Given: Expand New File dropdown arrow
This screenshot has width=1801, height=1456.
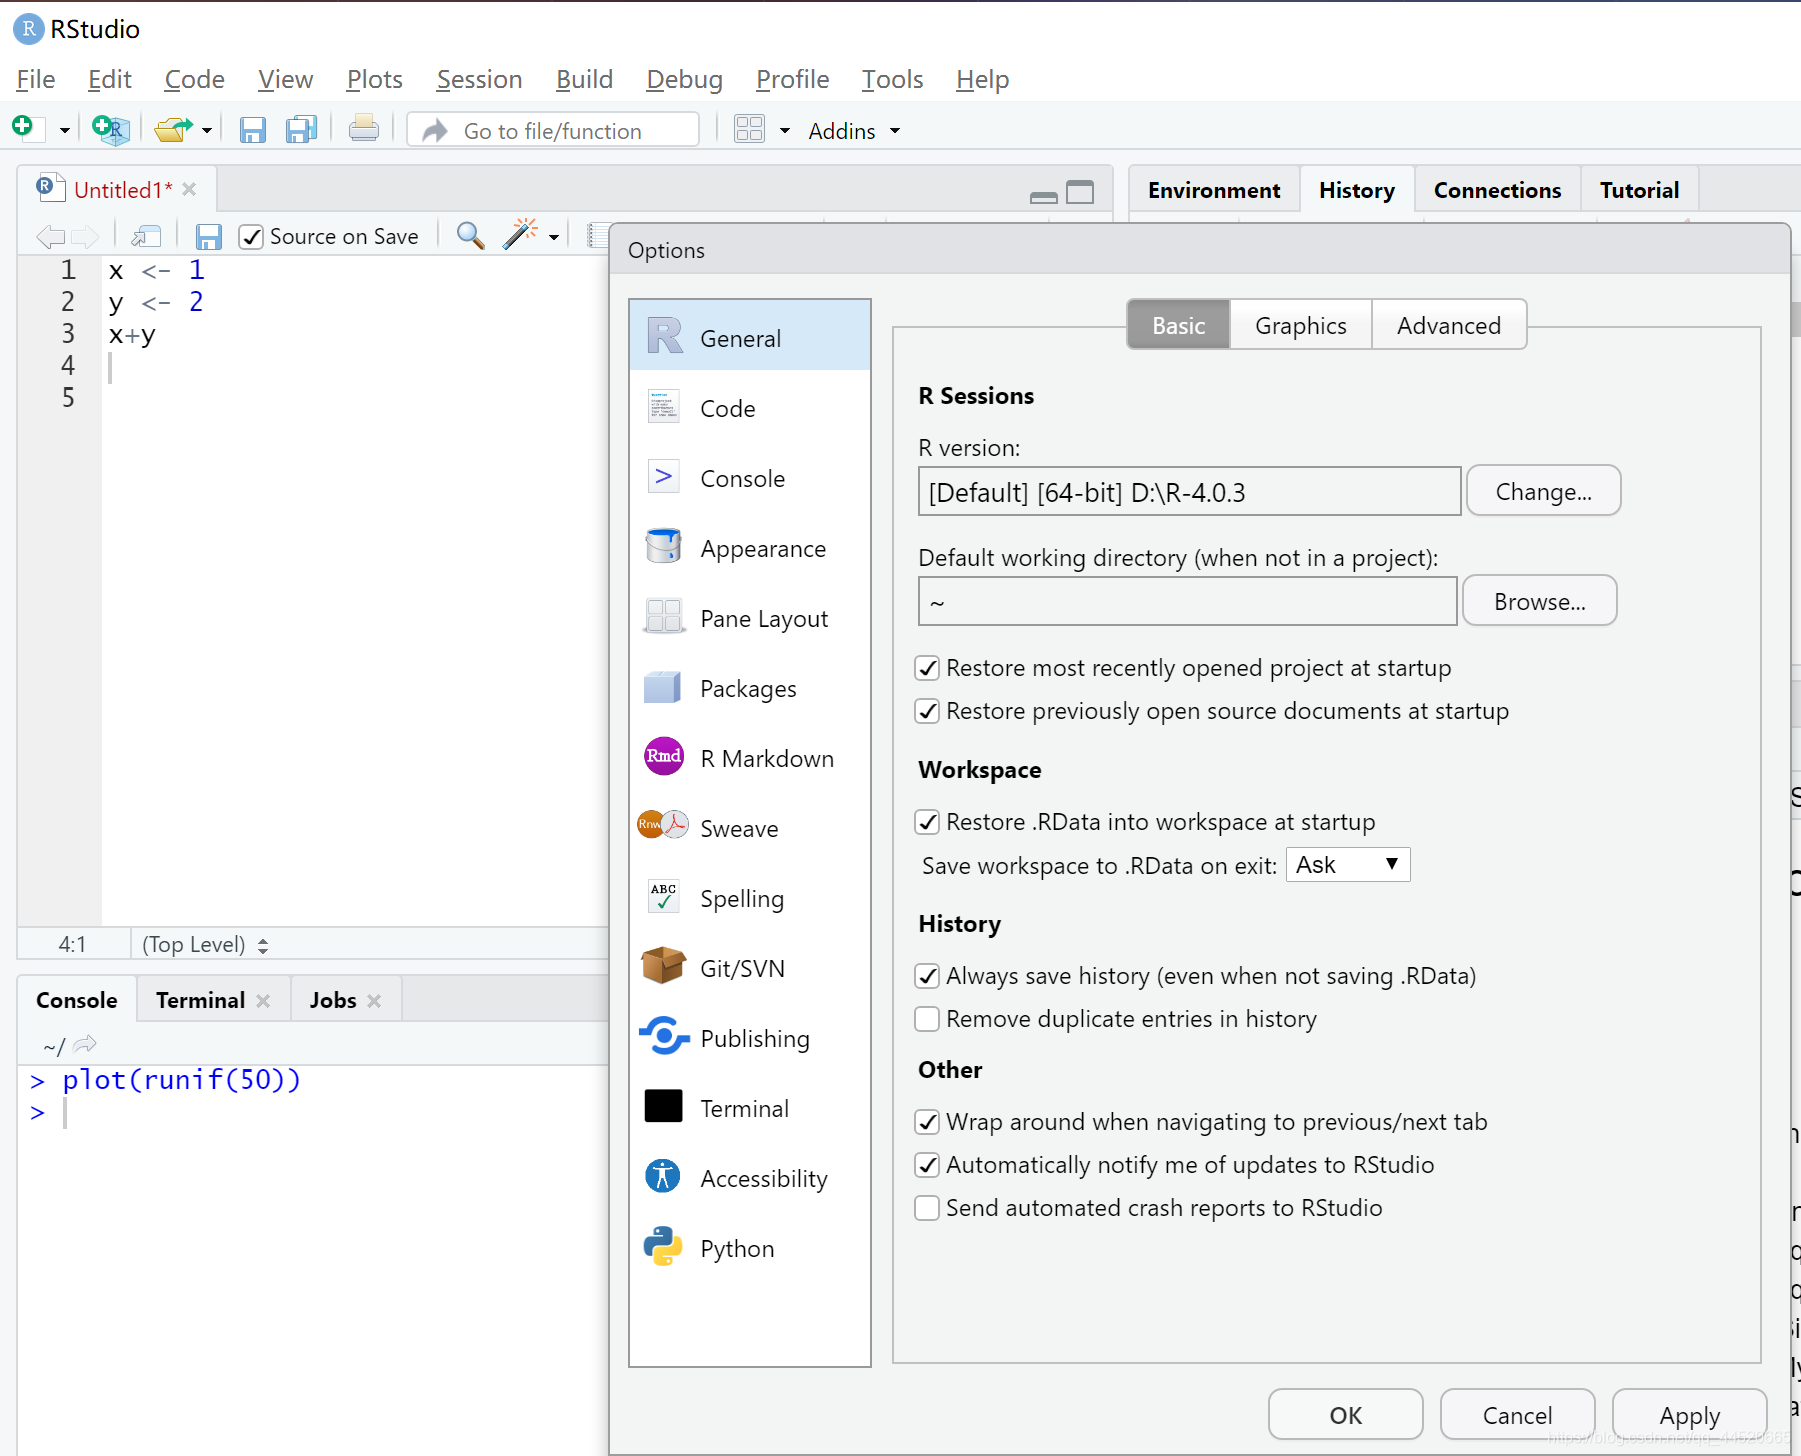Looking at the screenshot, I should pyautogui.click(x=64, y=131).
